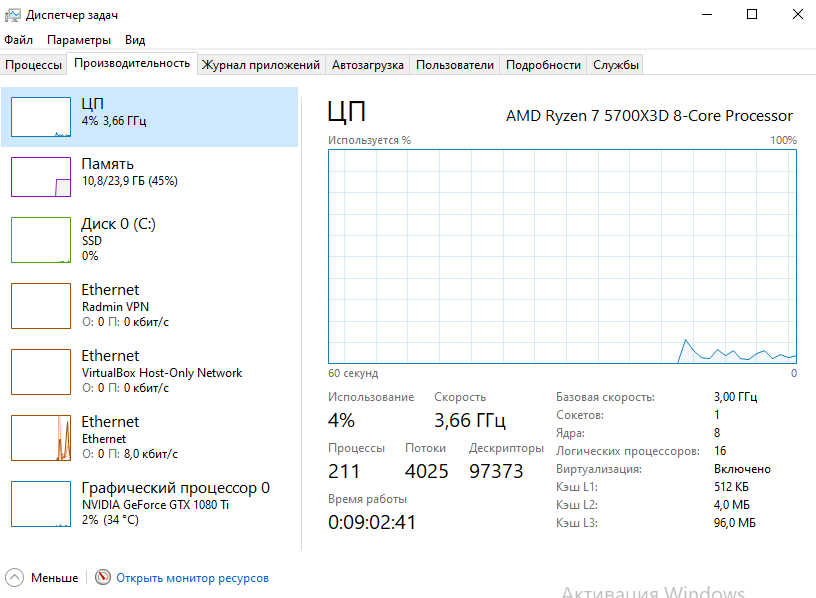The image size is (816, 598).
Task: Click the 'Базовая скорость:' label
Action: pos(605,397)
